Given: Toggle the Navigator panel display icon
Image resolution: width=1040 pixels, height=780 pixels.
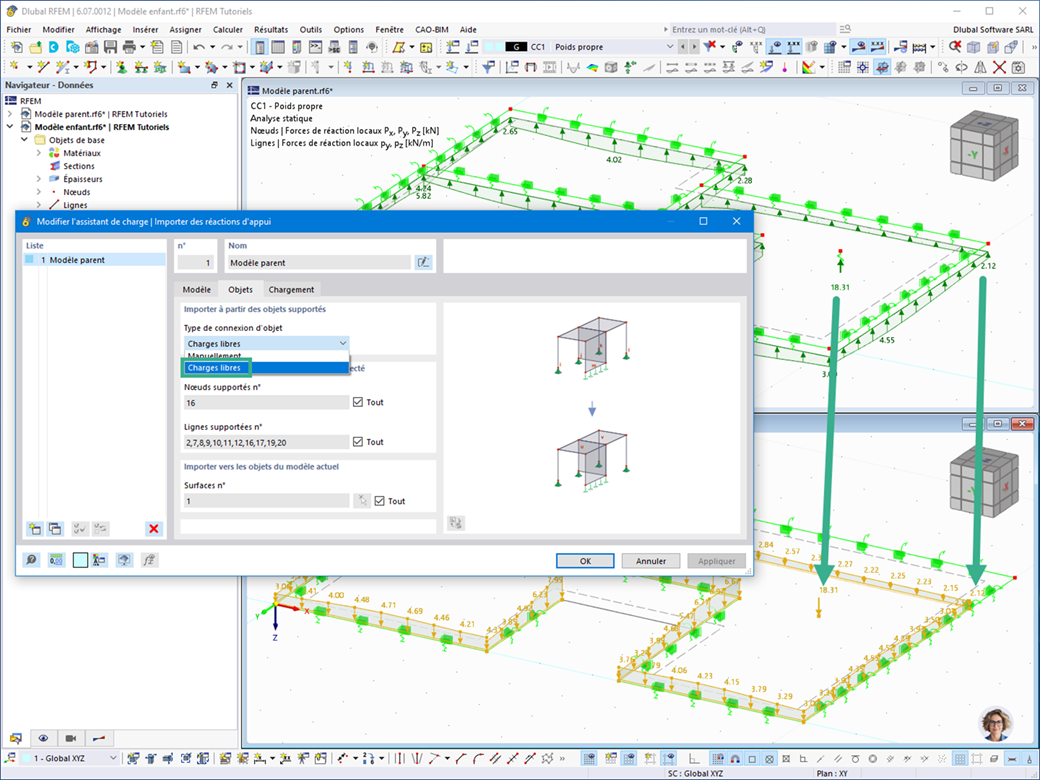Looking at the screenshot, I should 260,47.
